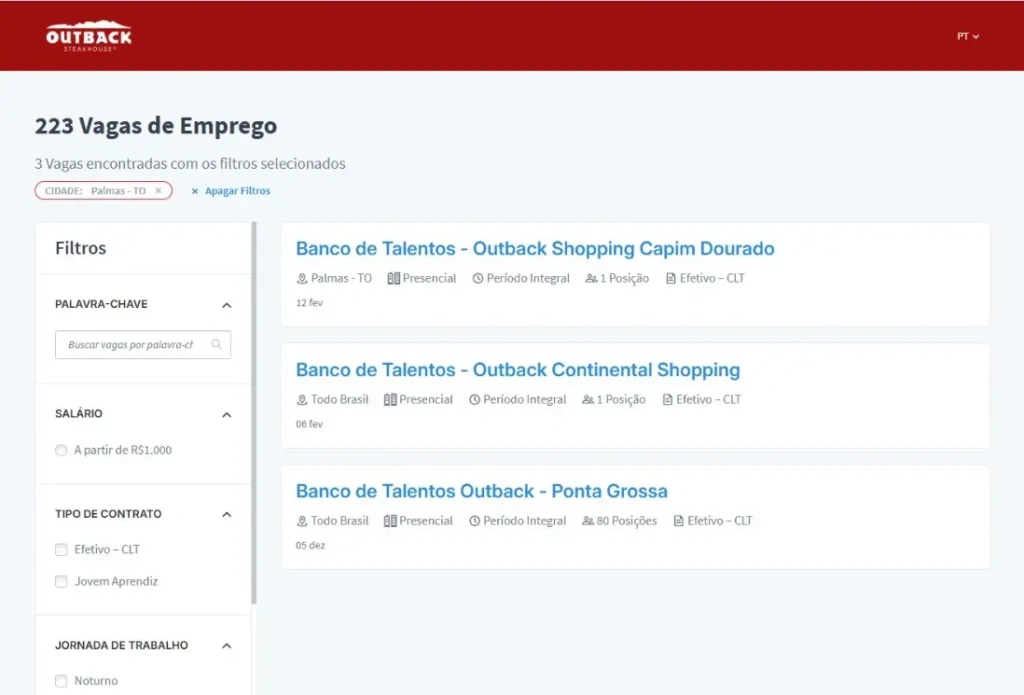This screenshot has width=1024, height=695.
Task: Collapse the Salário filter section
Action: [226, 415]
